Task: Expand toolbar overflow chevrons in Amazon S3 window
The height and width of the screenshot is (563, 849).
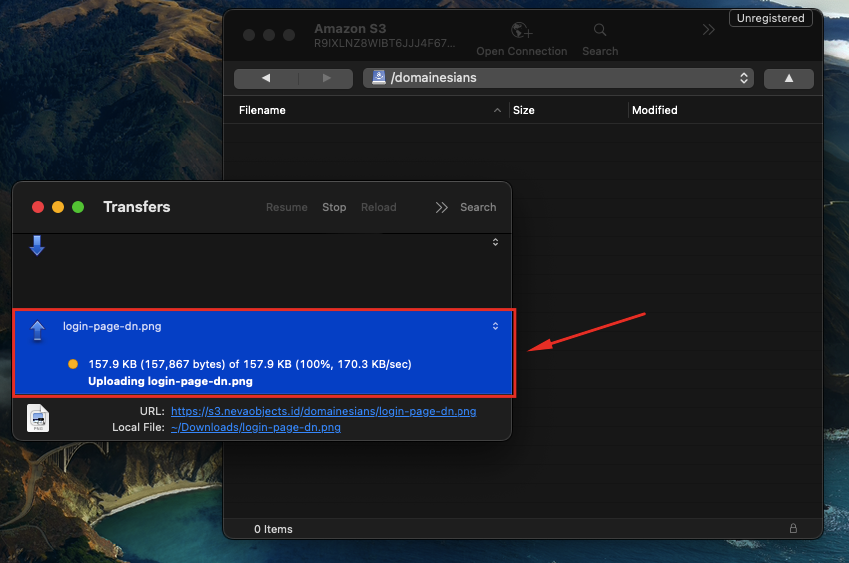Action: click(x=708, y=30)
